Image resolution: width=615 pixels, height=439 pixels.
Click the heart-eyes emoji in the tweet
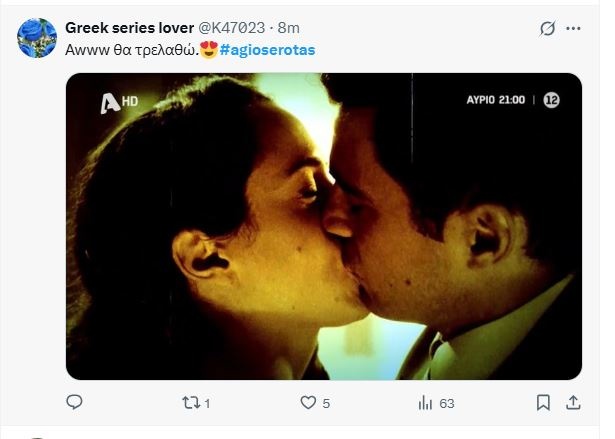coord(209,49)
